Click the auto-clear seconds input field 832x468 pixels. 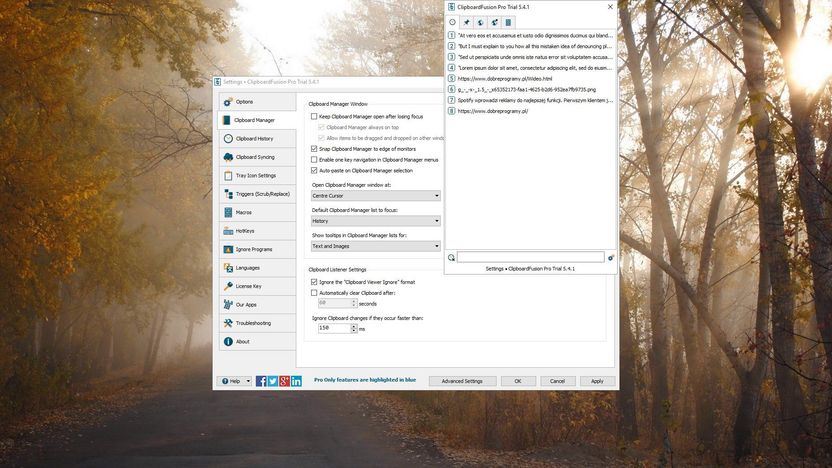(x=334, y=303)
